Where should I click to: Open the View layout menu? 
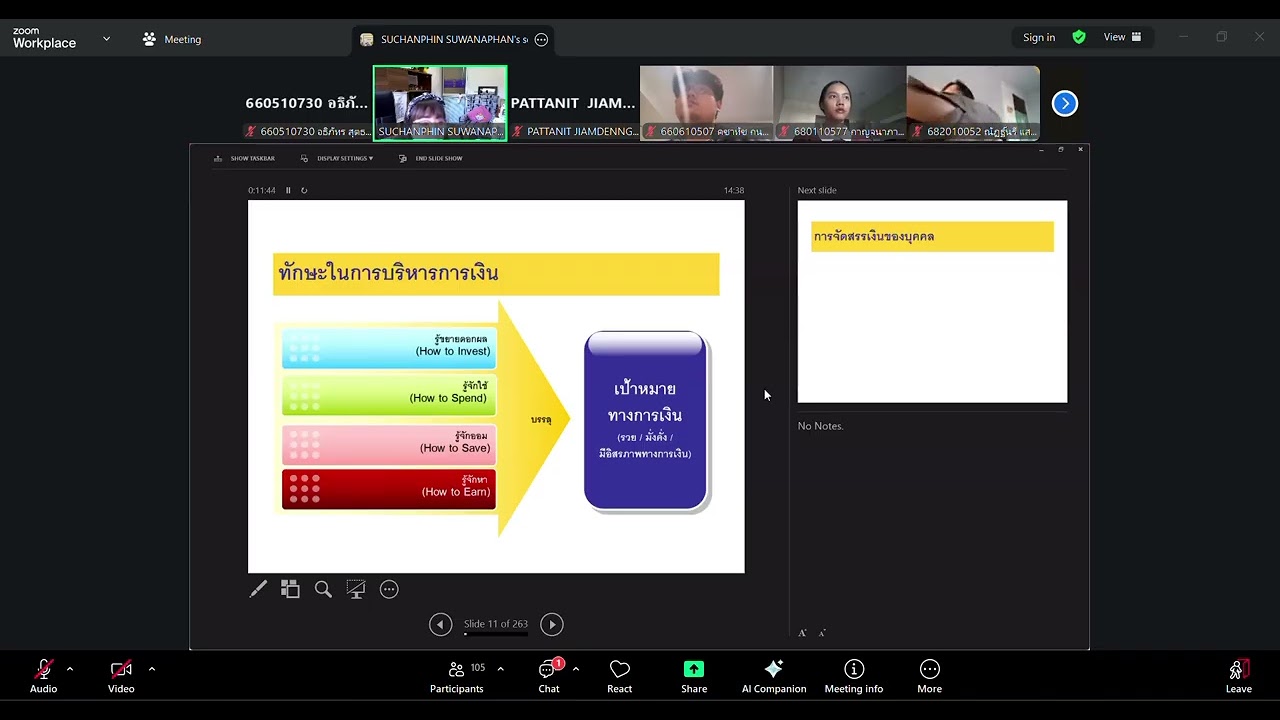click(x=1122, y=37)
